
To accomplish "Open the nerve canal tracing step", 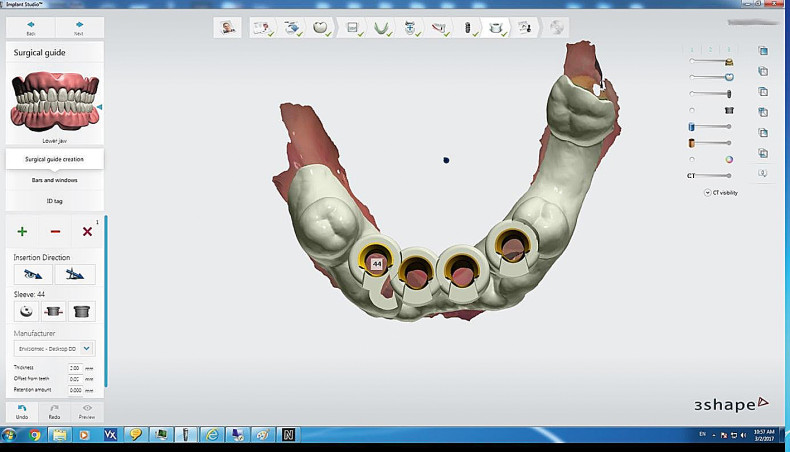I will tap(439, 28).
